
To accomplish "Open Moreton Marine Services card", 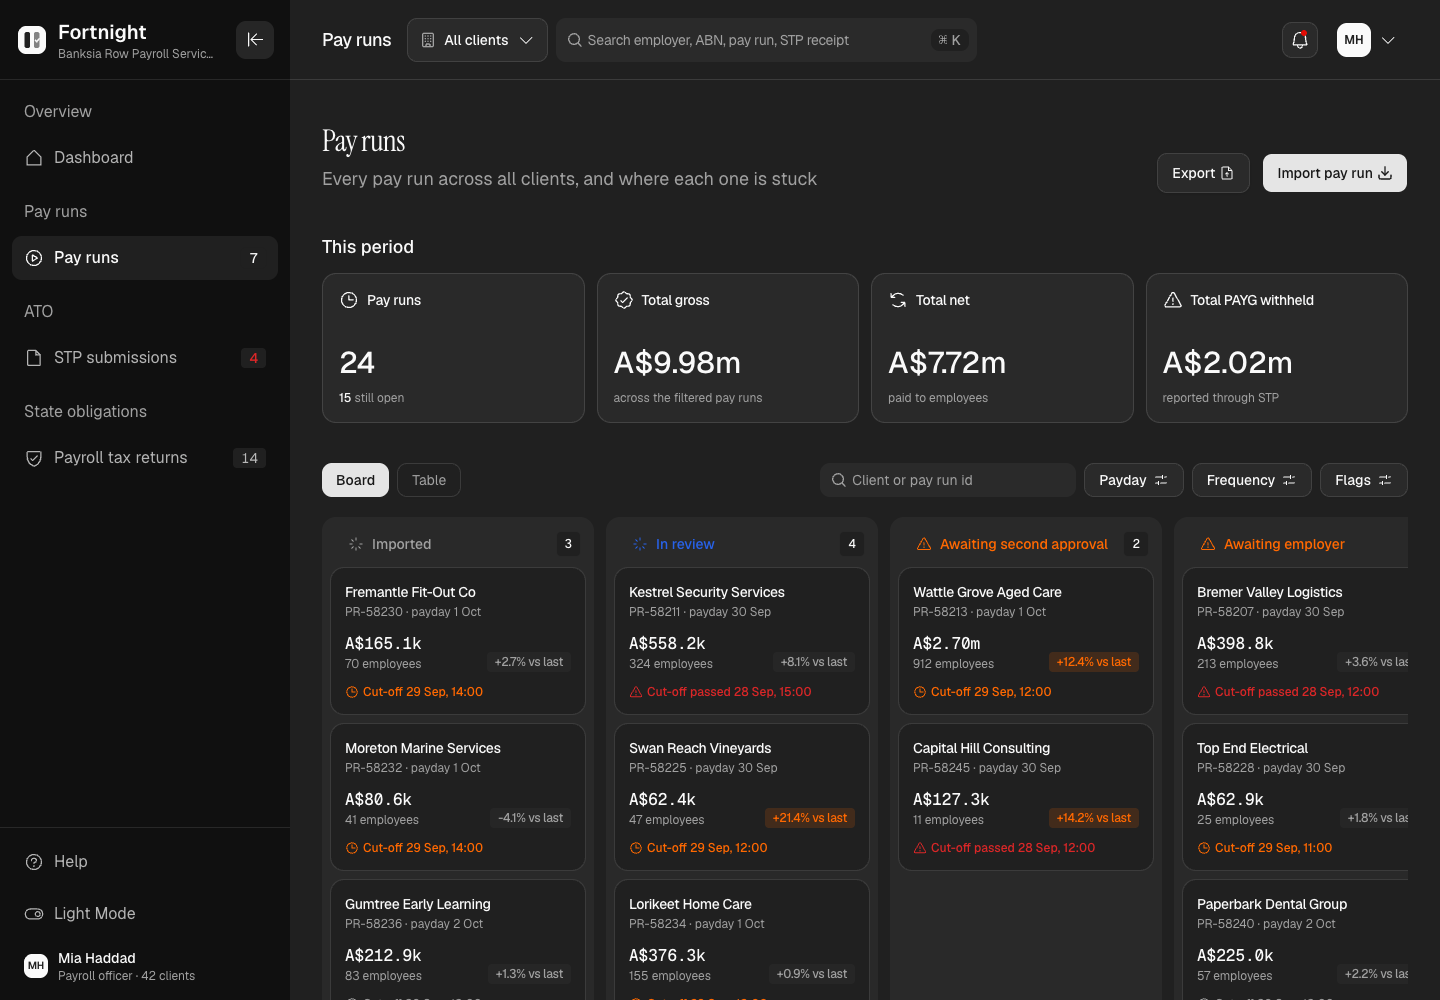I will click(x=458, y=797).
